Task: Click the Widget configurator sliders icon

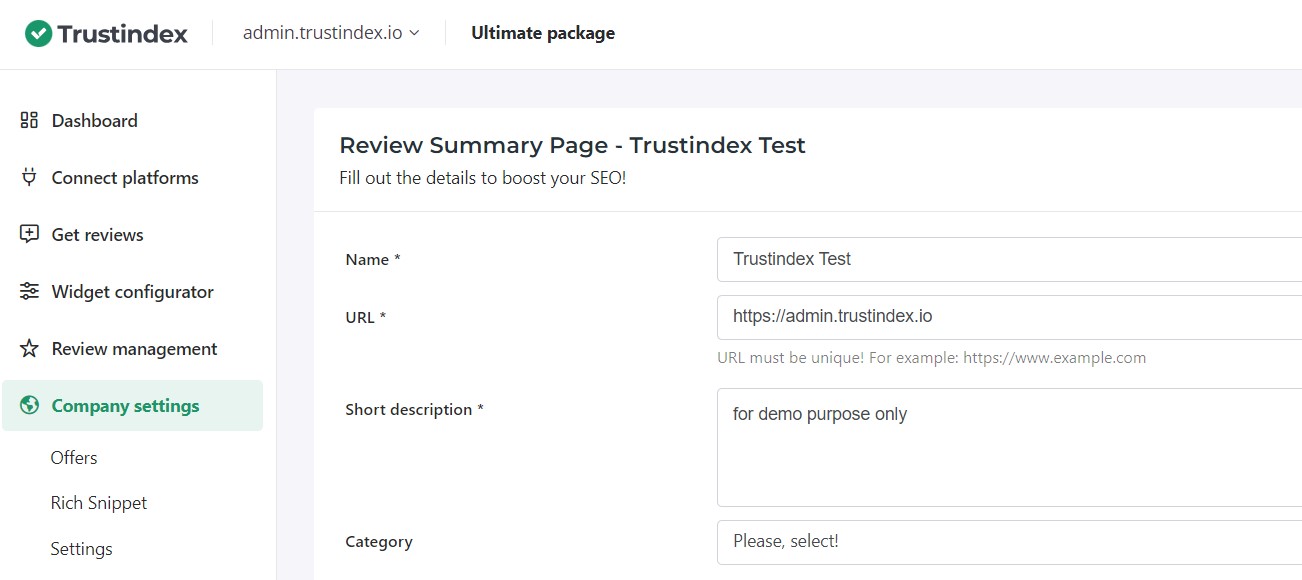Action: [29, 291]
